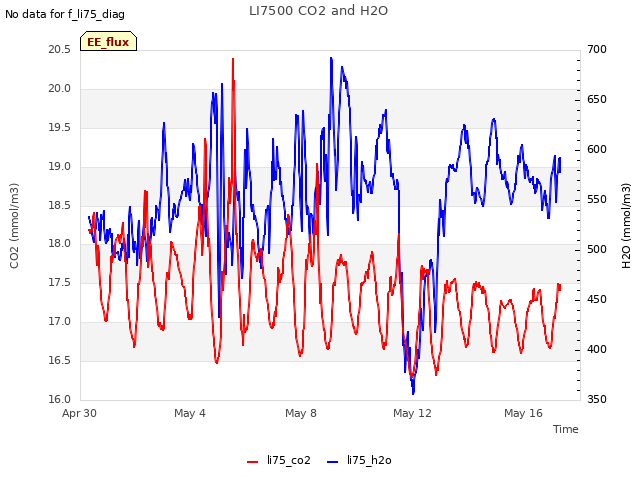Viewport: 640px width, 480px height.
Task: Click the tallest red CO2 peak near 20.4
Action: 233,60
